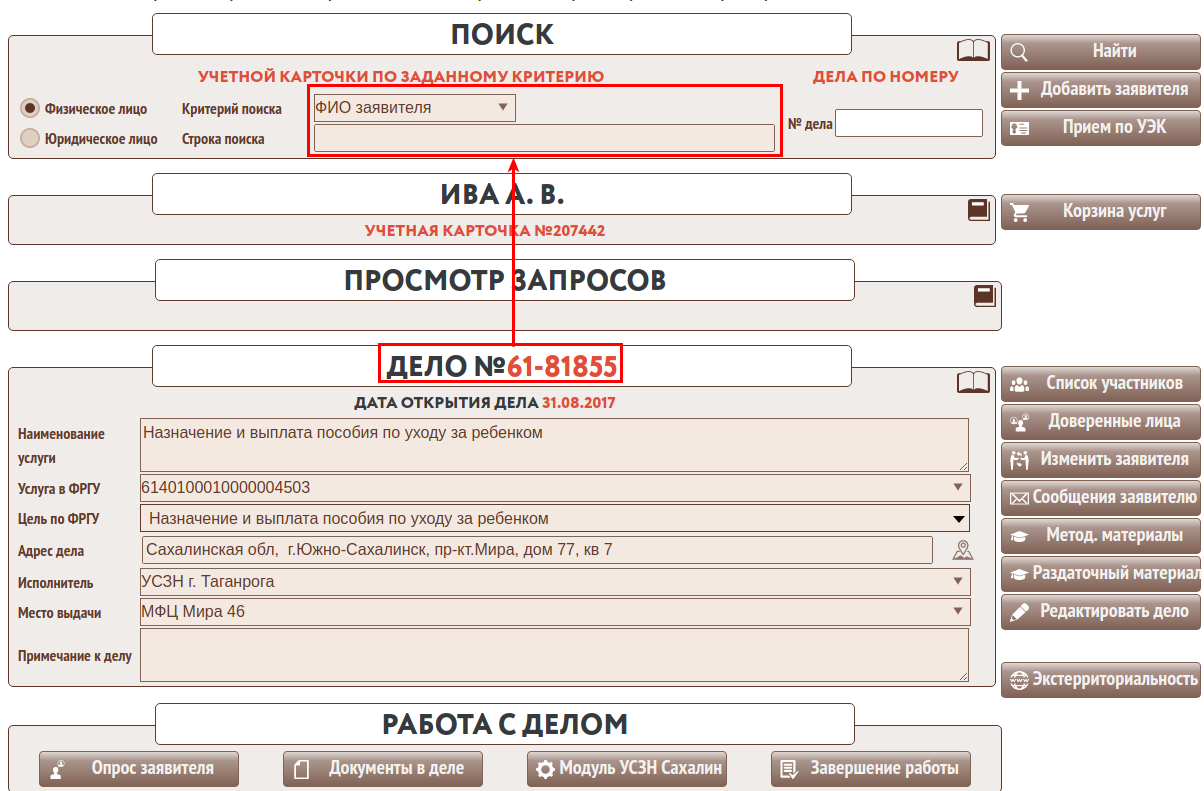Select Юридическое лицо radio button
1204x791 pixels.
[x=30, y=138]
